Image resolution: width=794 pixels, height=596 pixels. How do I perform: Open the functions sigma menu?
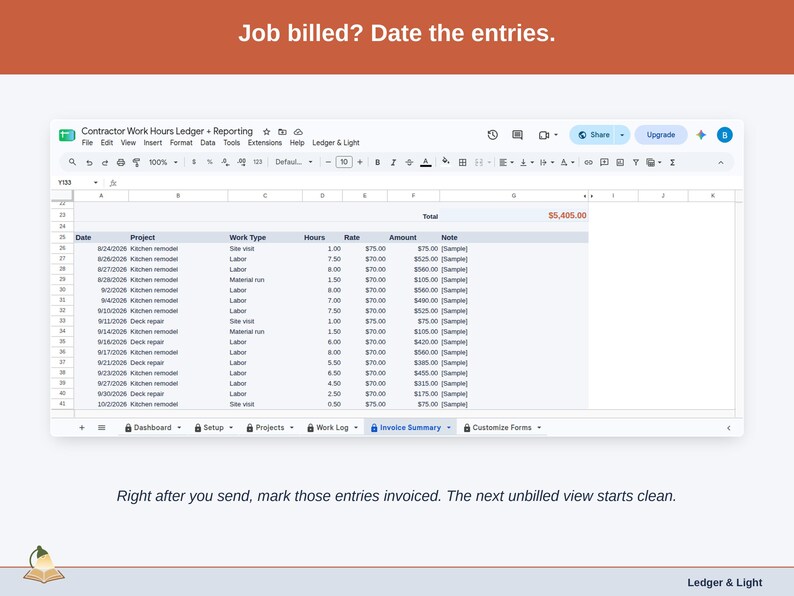tap(672, 163)
